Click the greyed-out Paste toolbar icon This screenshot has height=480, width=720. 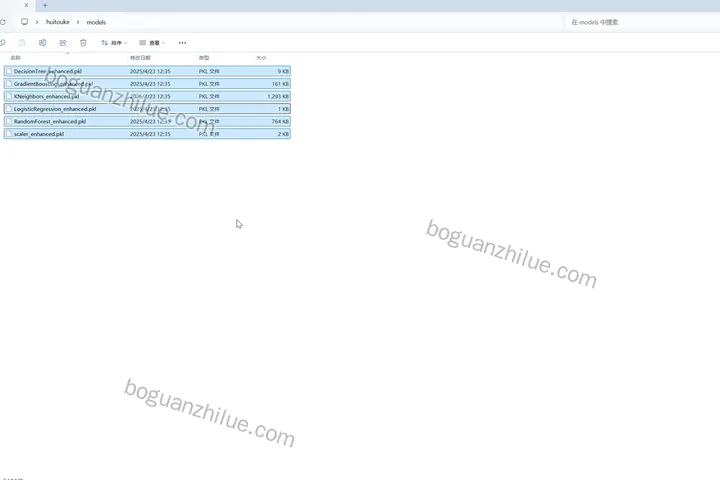click(x=22, y=43)
